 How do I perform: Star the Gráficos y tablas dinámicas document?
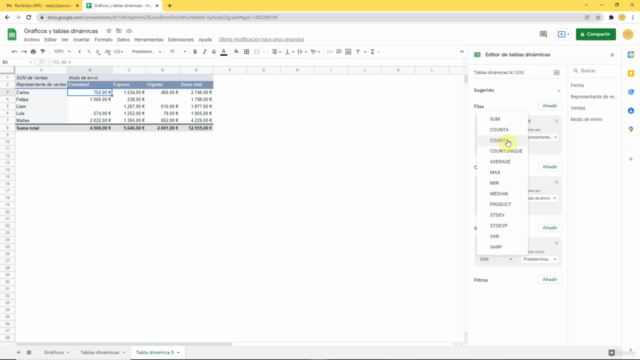click(109, 31)
